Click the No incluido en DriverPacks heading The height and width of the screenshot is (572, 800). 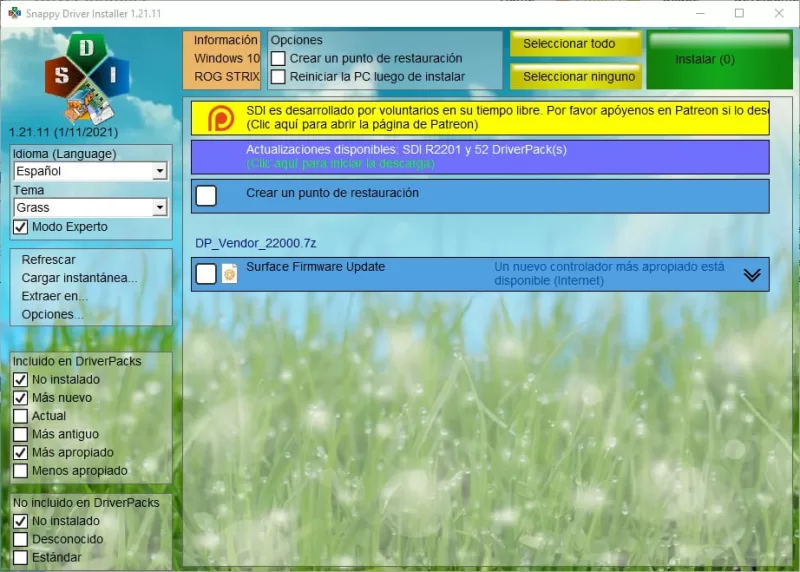86,503
